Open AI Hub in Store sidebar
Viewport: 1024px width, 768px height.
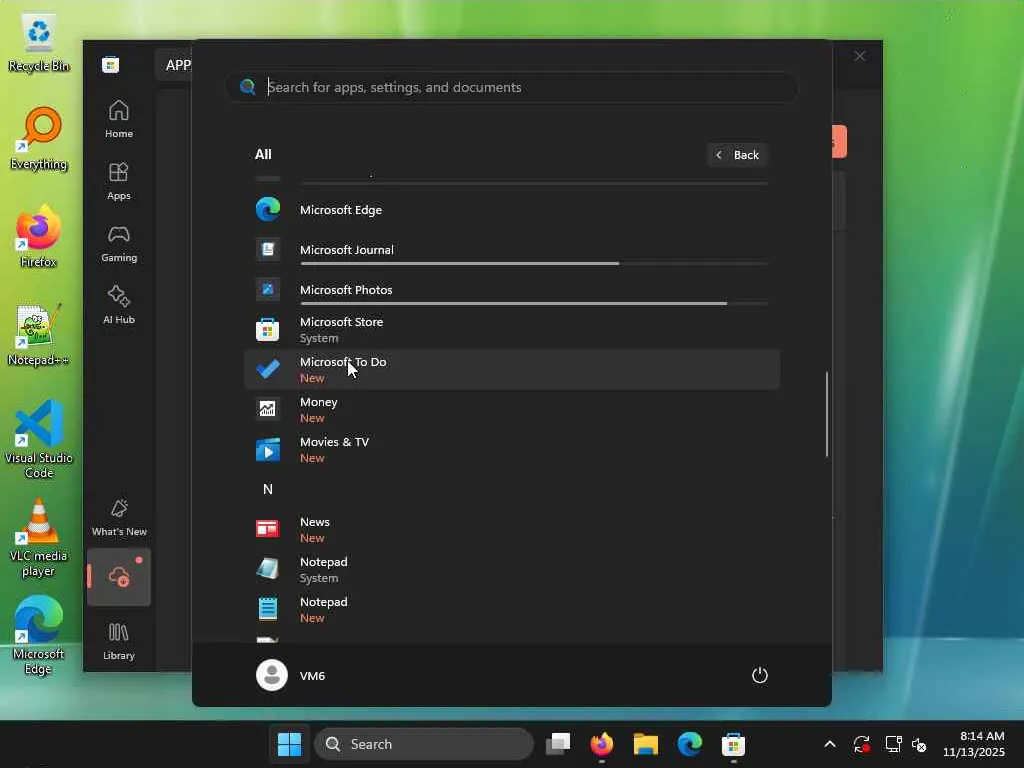119,305
